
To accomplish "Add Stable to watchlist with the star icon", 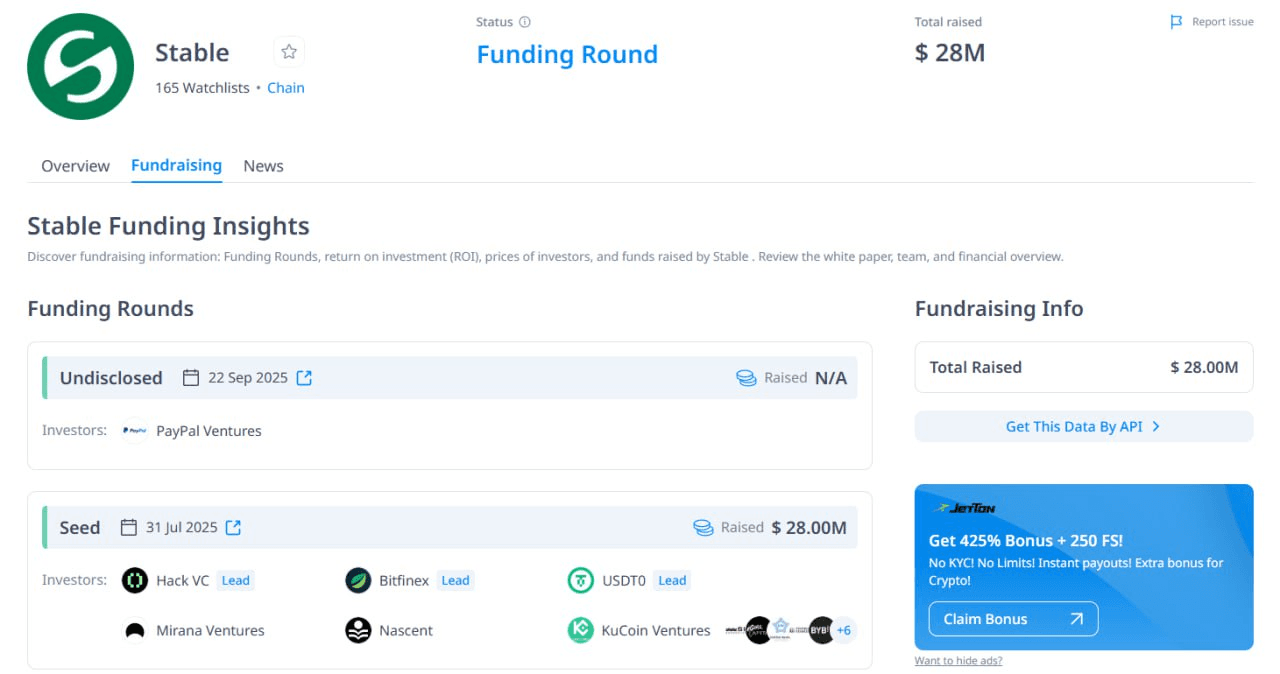I will (x=289, y=52).
